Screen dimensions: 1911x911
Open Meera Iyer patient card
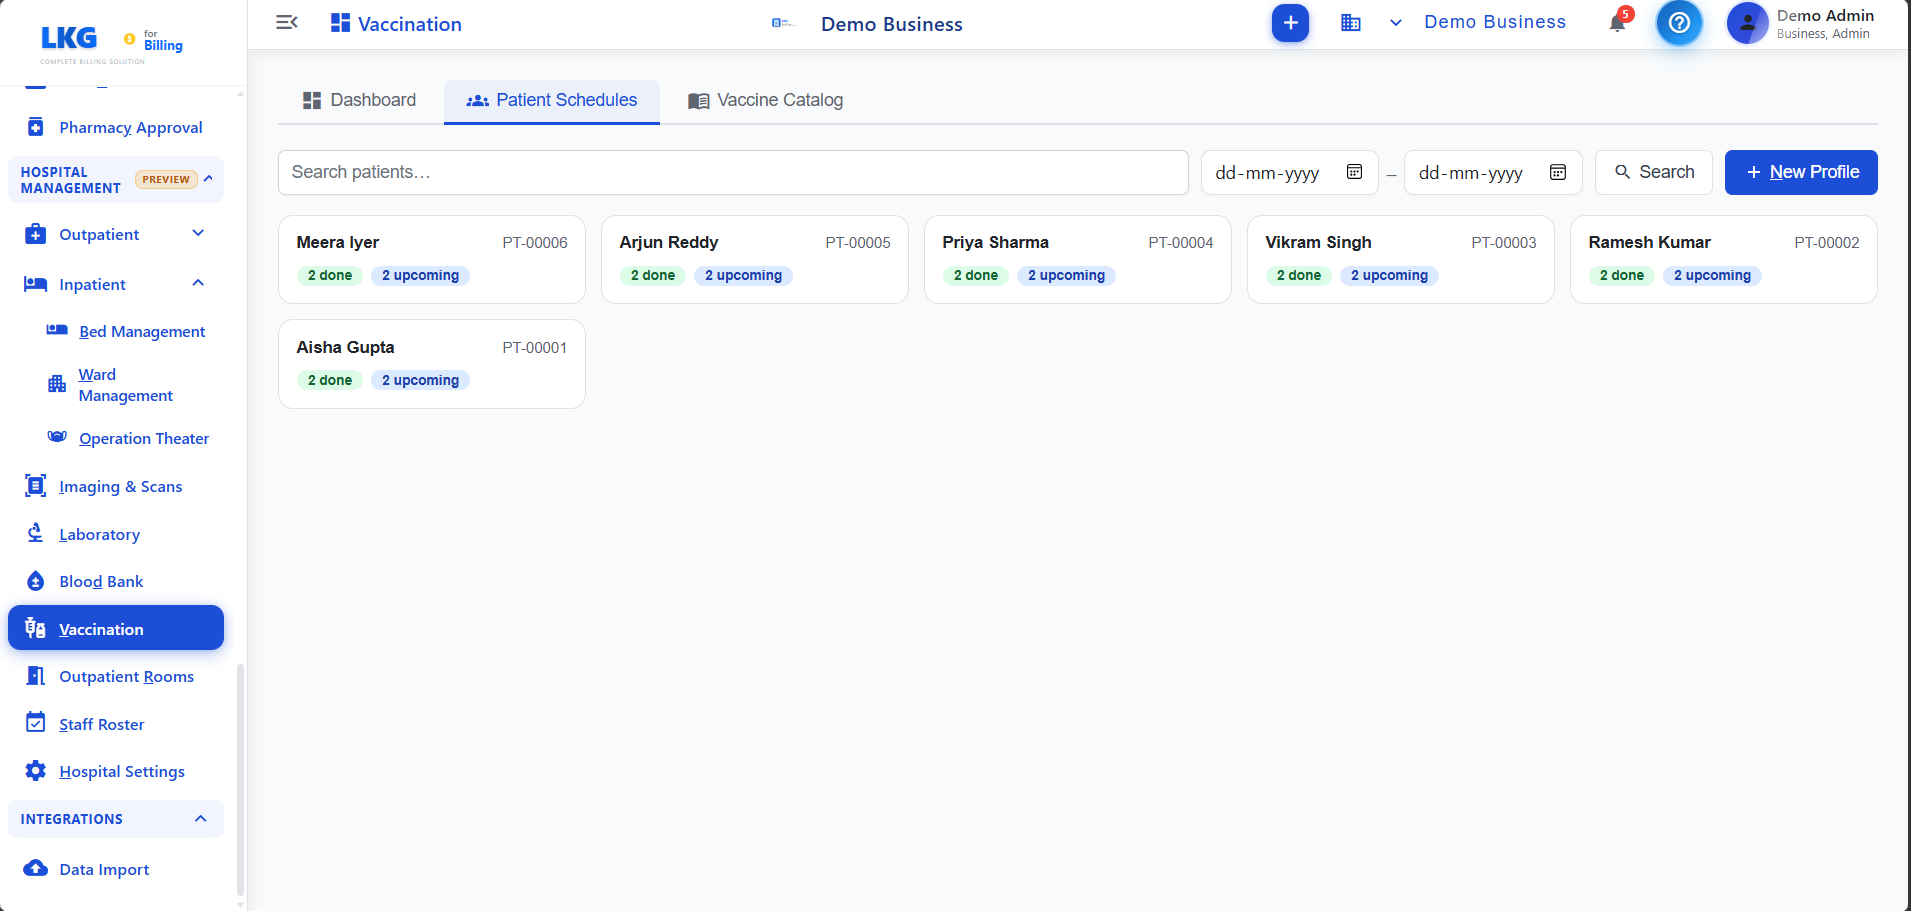(x=432, y=259)
